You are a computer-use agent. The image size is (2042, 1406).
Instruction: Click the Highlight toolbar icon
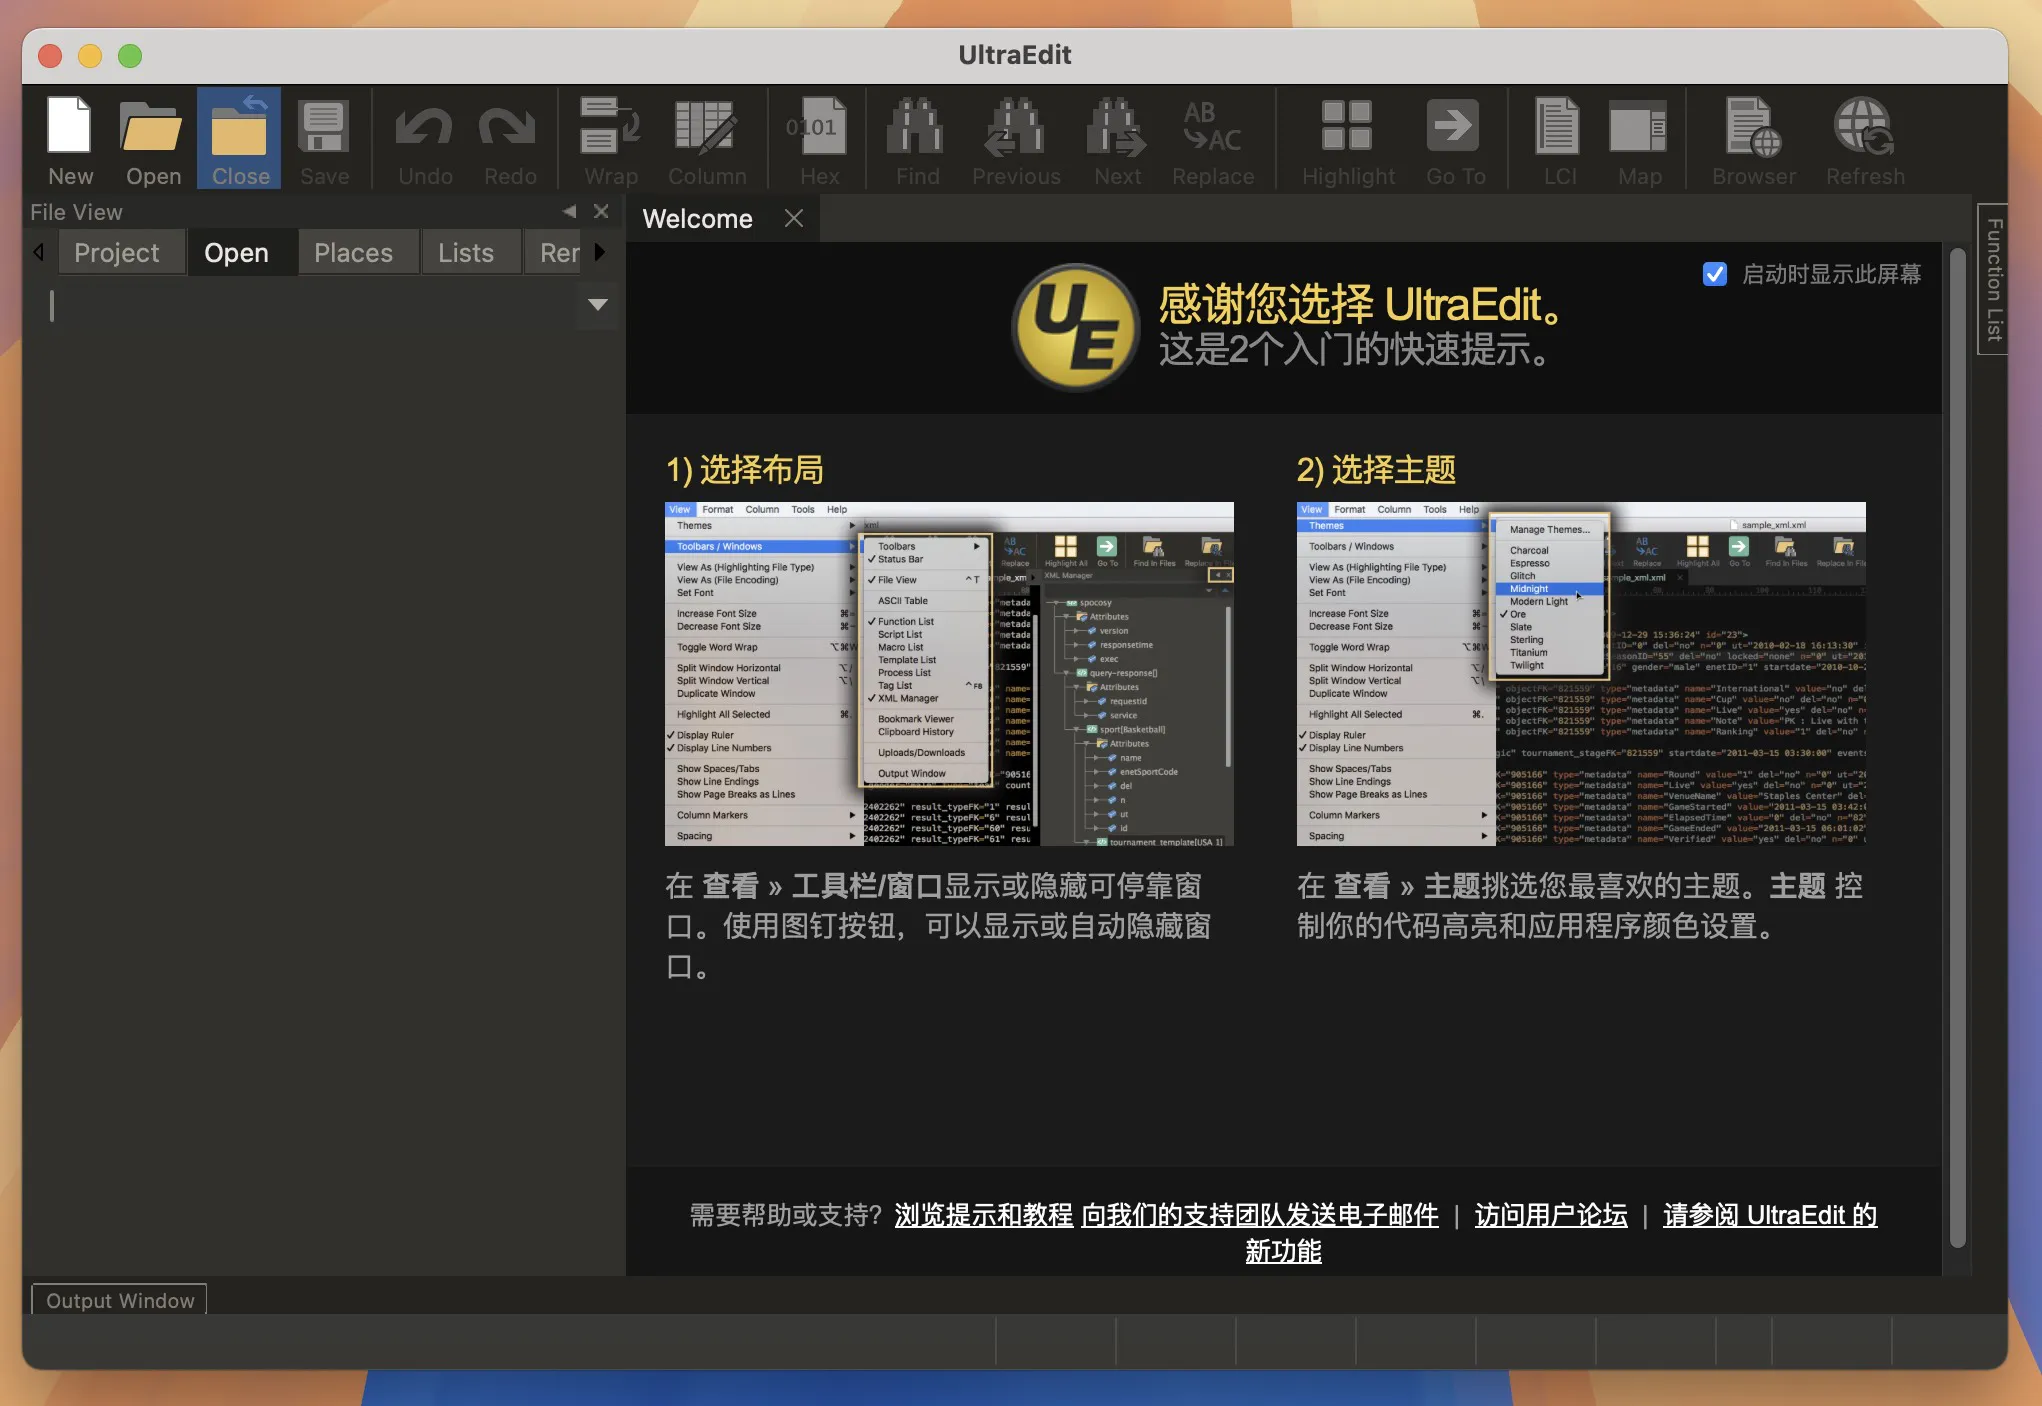tap(1348, 140)
